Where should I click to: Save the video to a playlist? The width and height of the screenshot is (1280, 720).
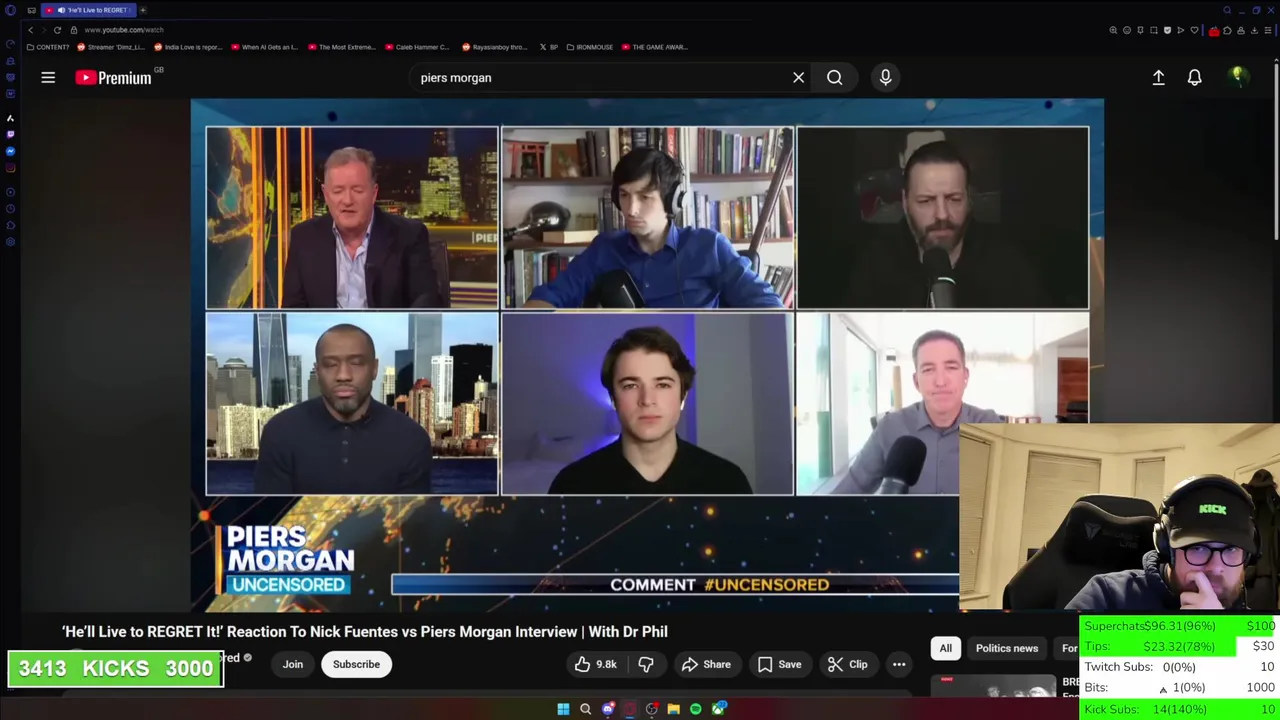[x=779, y=664]
